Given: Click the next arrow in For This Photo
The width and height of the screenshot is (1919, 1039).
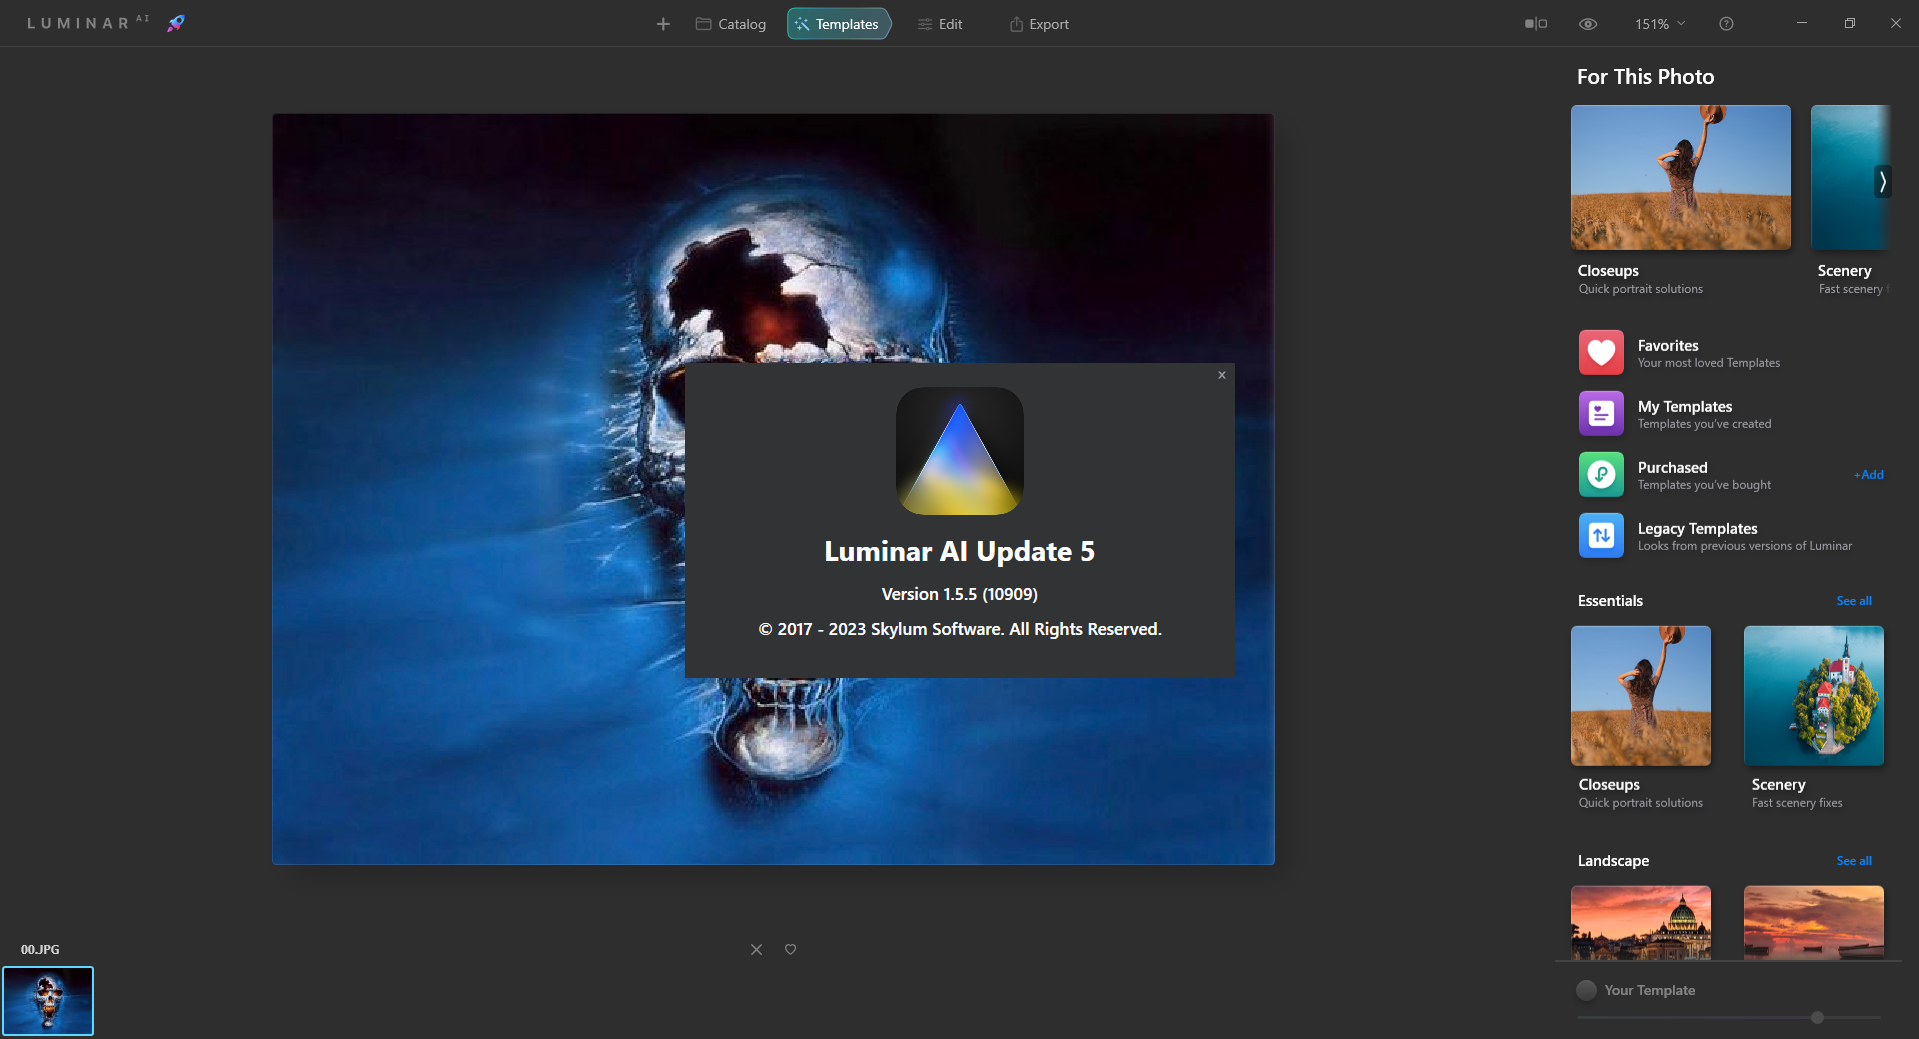Looking at the screenshot, I should [x=1882, y=181].
